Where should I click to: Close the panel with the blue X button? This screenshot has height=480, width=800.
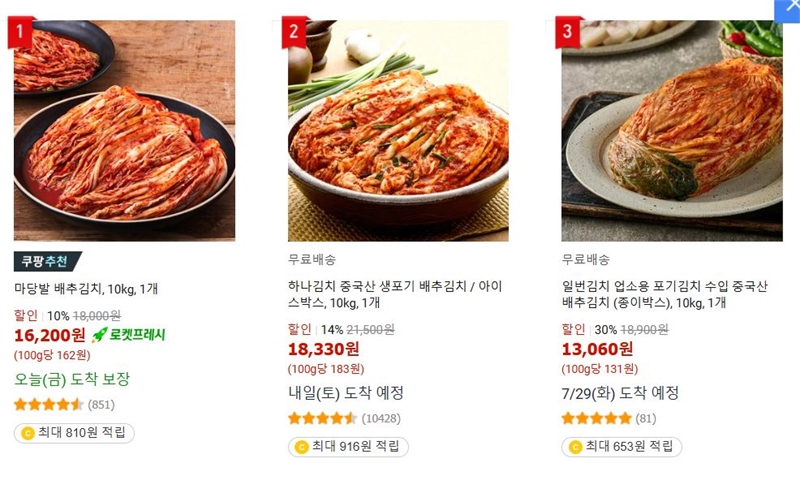click(790, 9)
